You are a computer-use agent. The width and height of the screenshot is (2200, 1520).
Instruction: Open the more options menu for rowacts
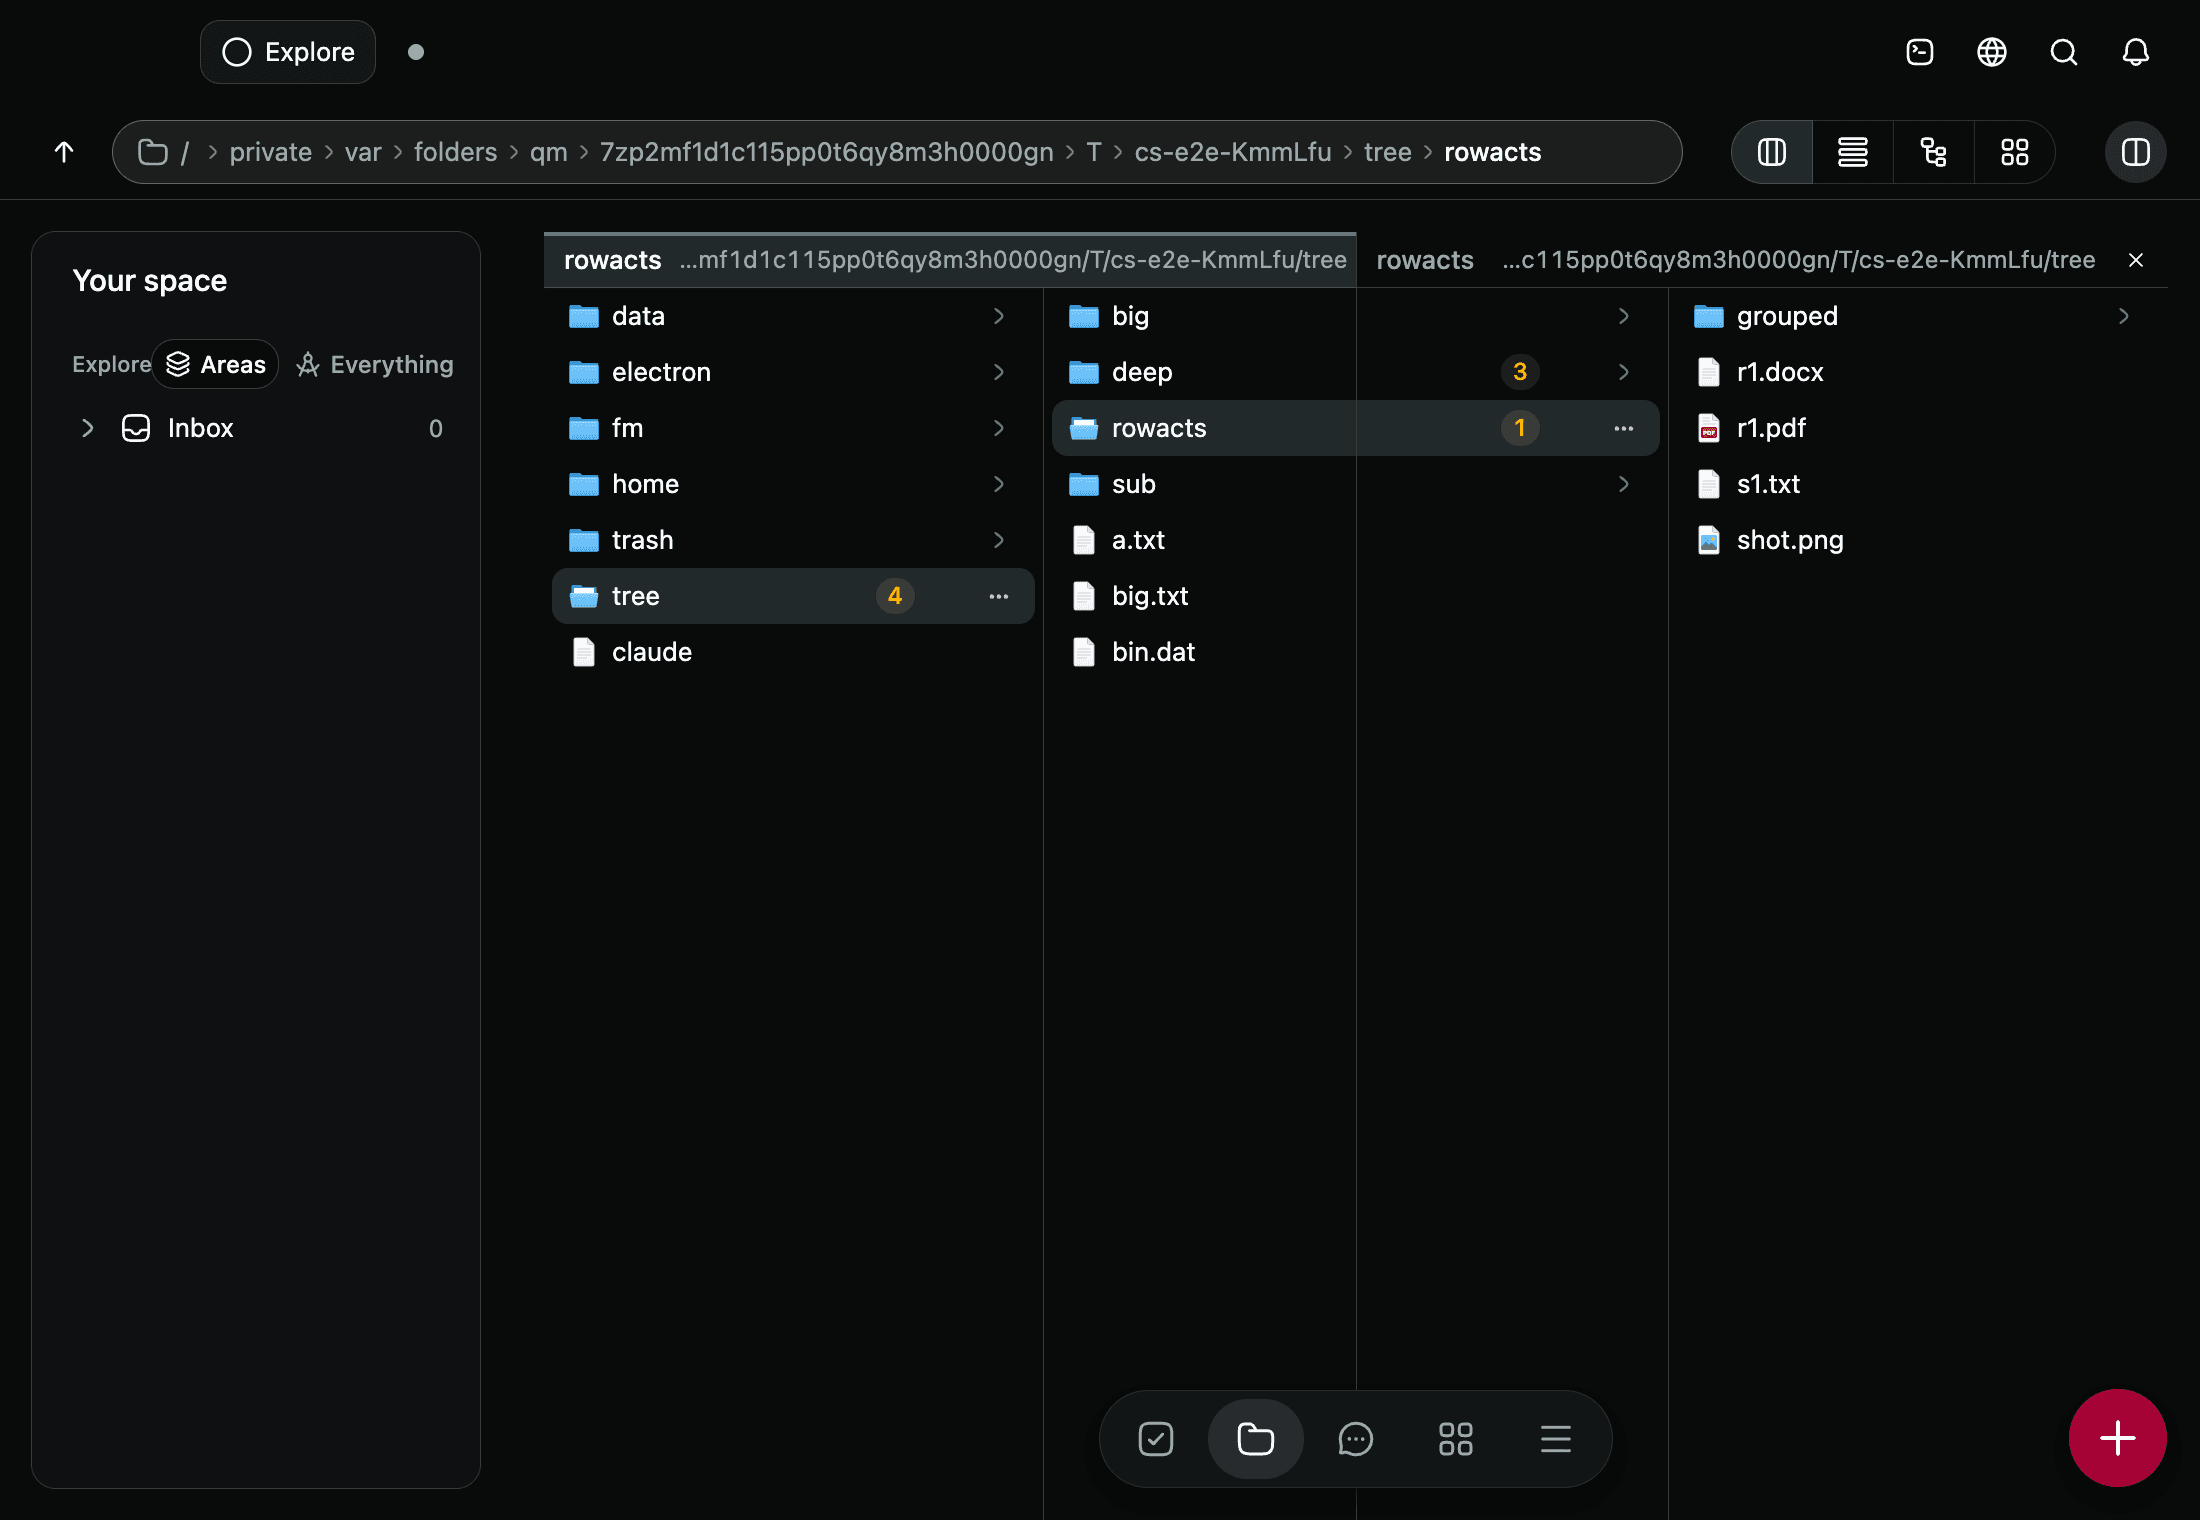(x=1624, y=428)
